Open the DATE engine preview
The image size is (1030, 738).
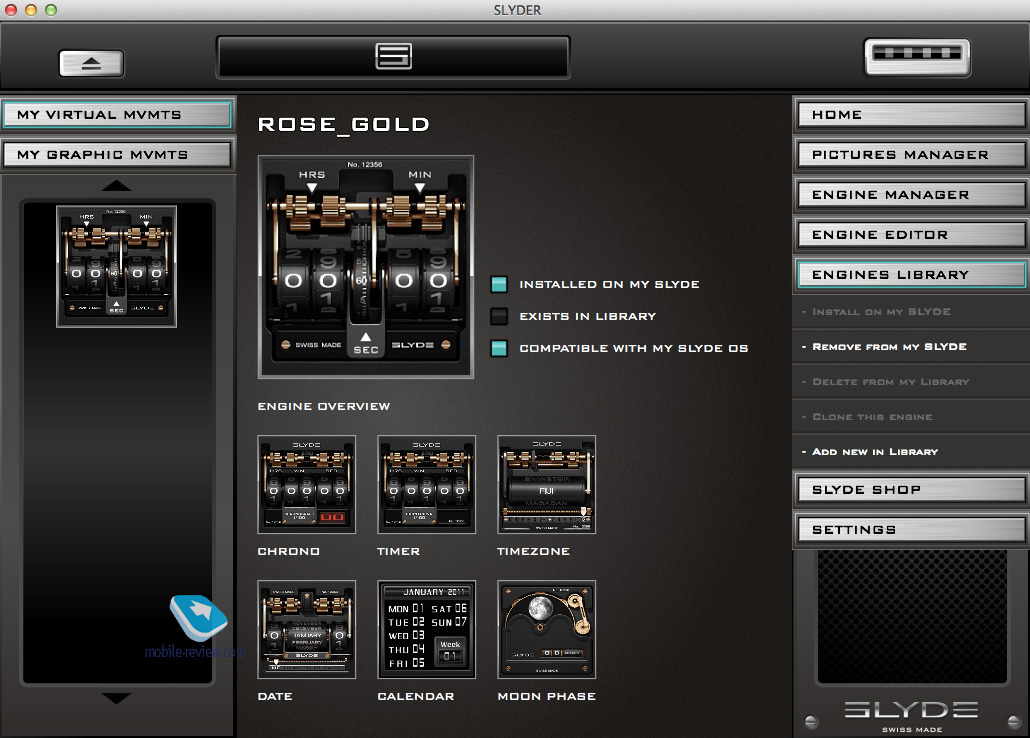click(307, 630)
